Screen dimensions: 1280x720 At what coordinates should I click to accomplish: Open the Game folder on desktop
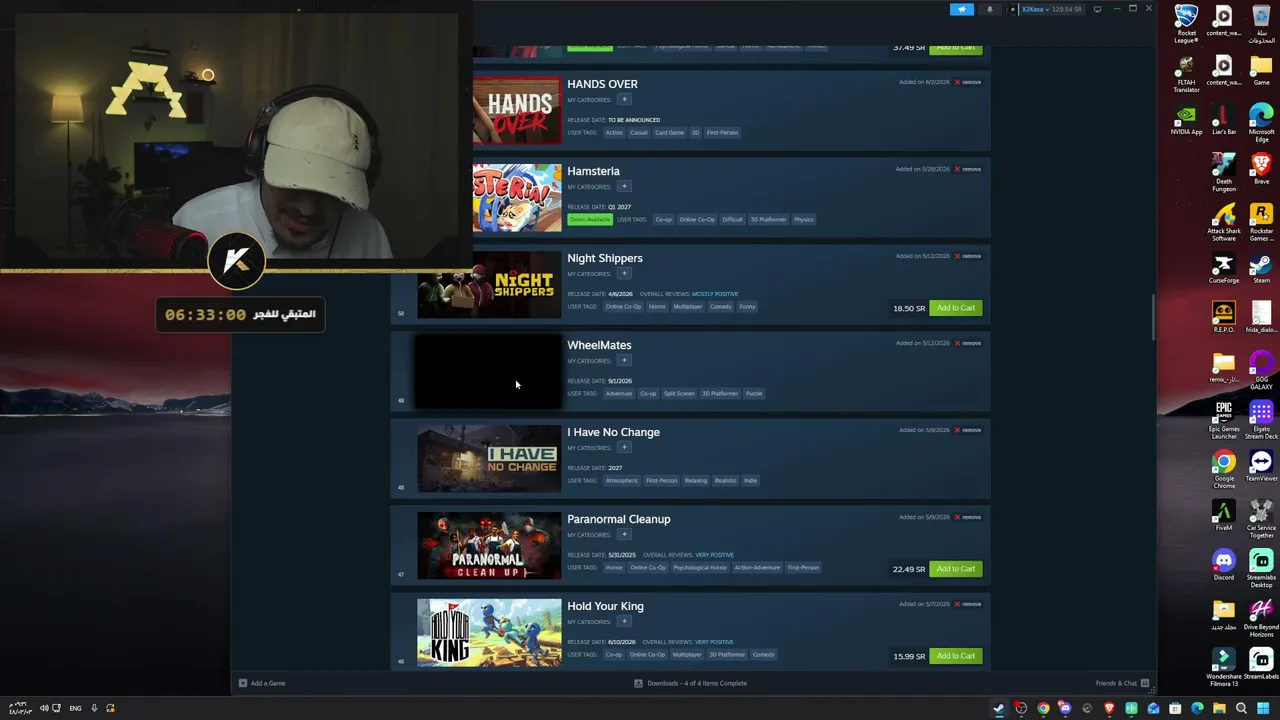1261,70
